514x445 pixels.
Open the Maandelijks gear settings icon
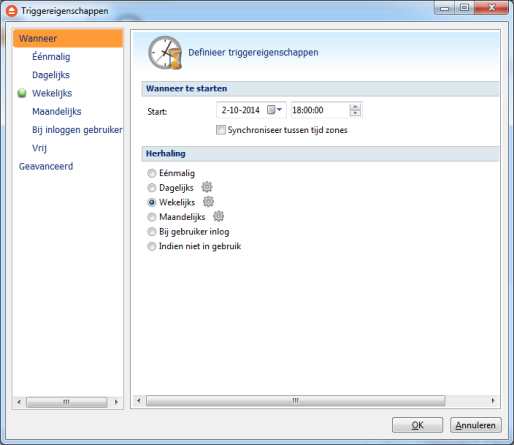(219, 216)
